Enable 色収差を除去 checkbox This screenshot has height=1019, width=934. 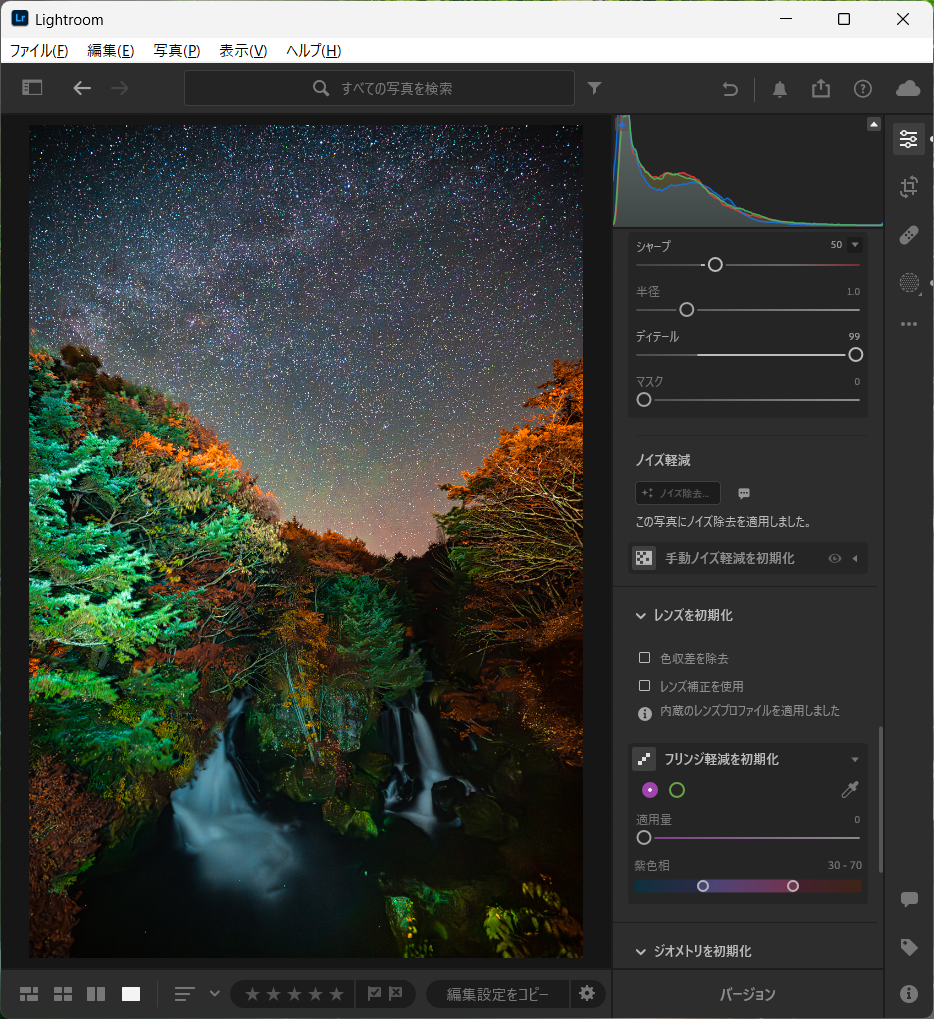pyautogui.click(x=645, y=658)
